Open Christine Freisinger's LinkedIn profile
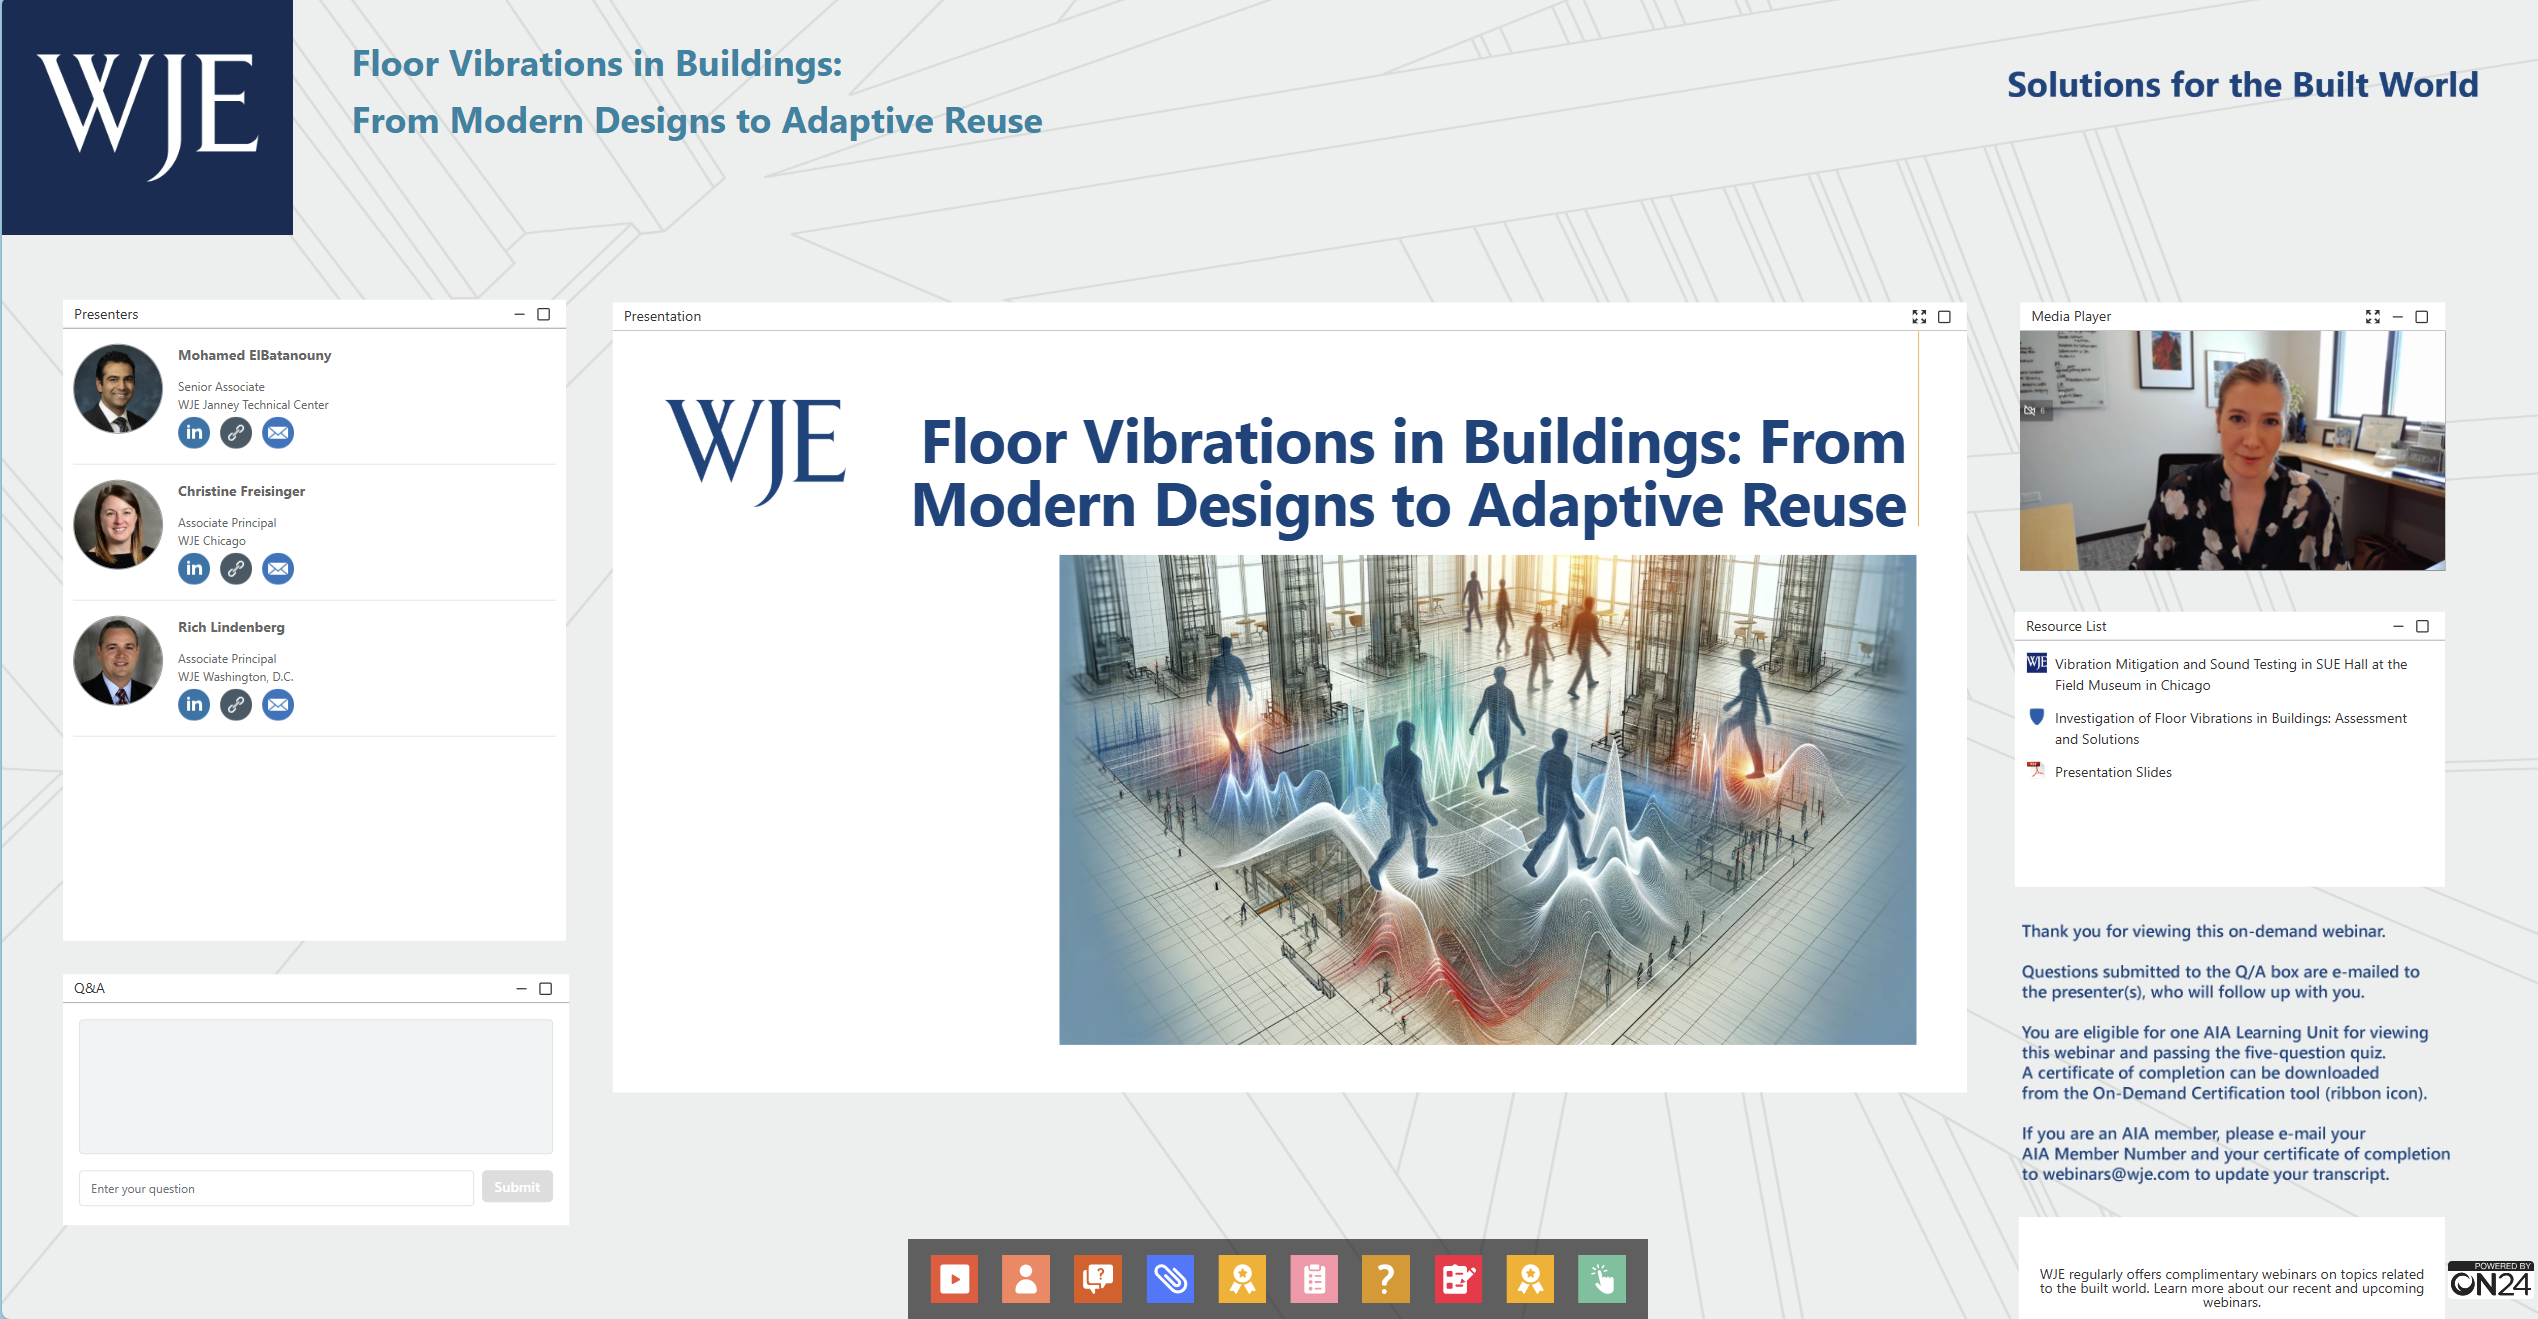This screenshot has height=1319, width=2538. click(x=194, y=569)
